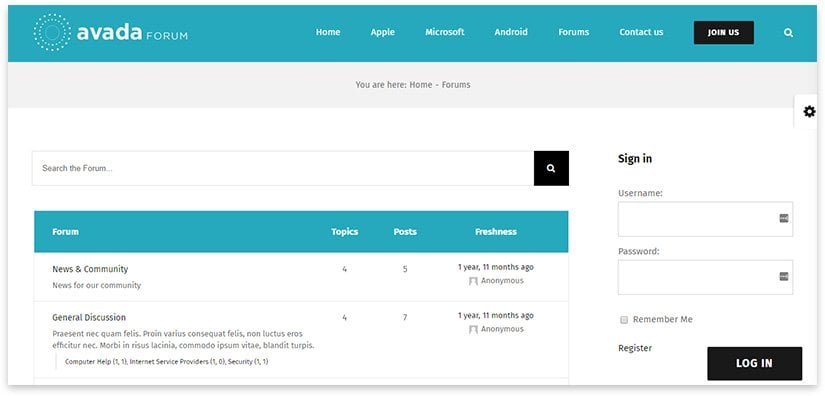
Task: Open the Forums menu item
Action: [574, 32]
